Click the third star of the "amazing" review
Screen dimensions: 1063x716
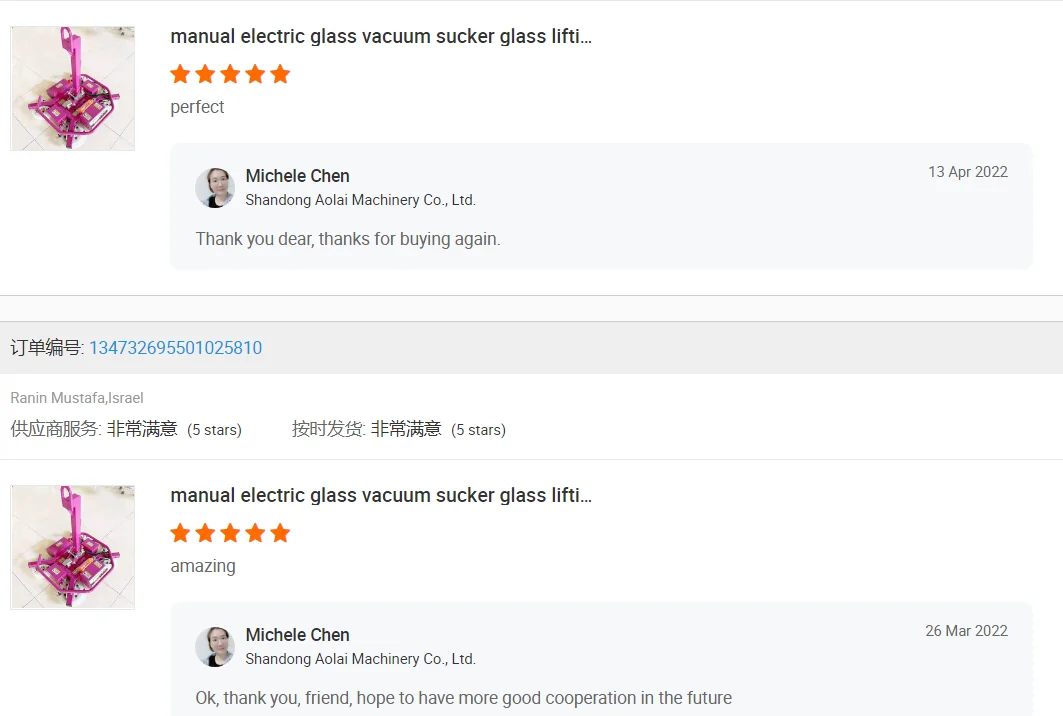230,533
